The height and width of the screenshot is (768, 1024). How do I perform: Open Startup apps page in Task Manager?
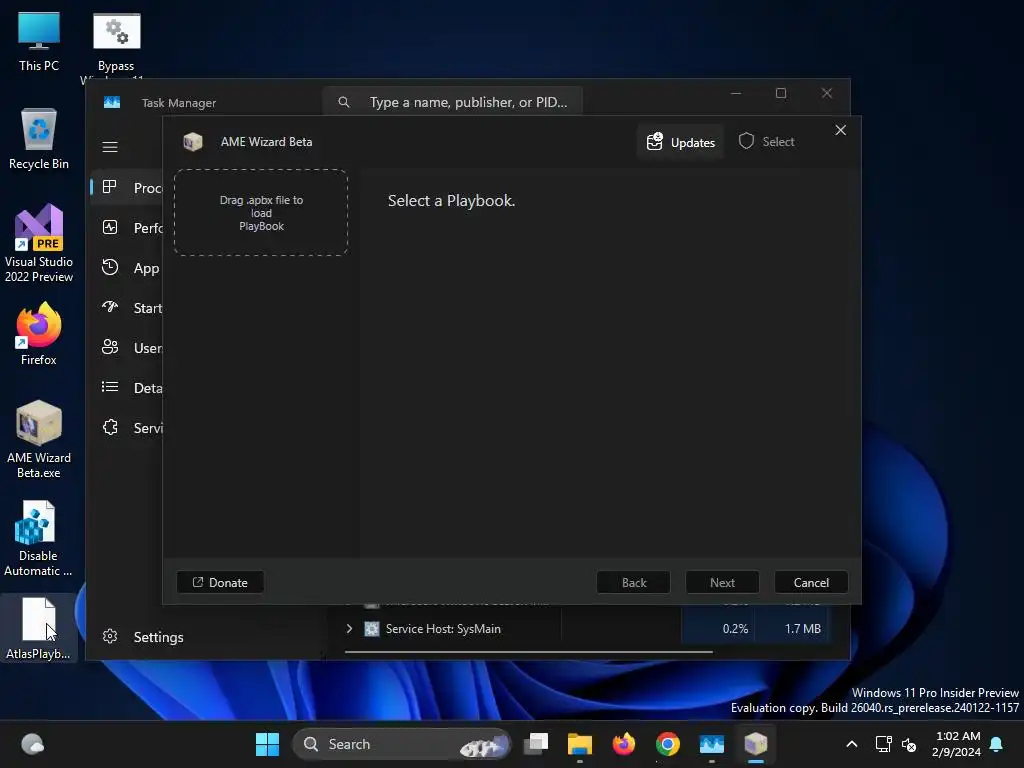[x=127, y=308]
